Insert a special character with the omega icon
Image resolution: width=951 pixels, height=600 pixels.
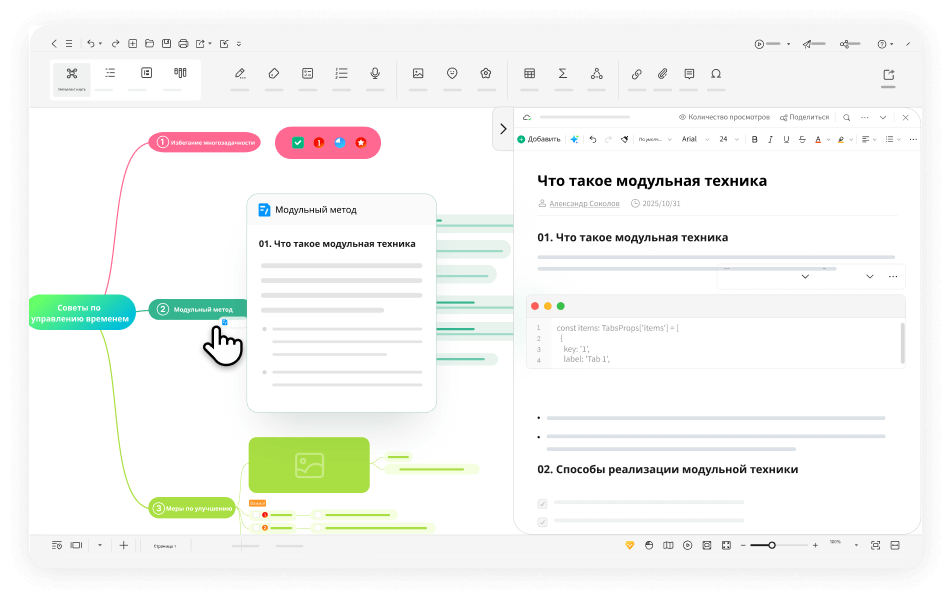pos(716,72)
